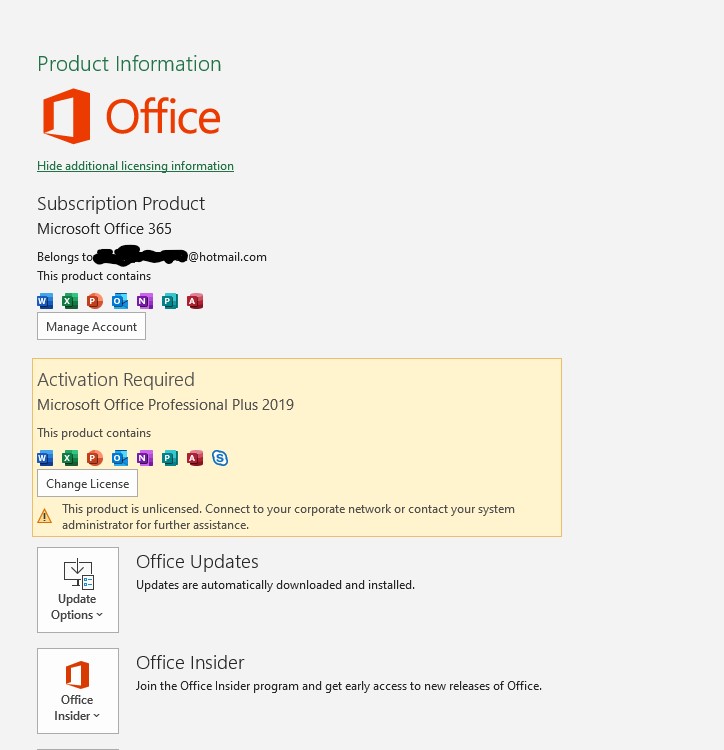Click Manage Account button
The image size is (724, 750).
[x=91, y=327]
